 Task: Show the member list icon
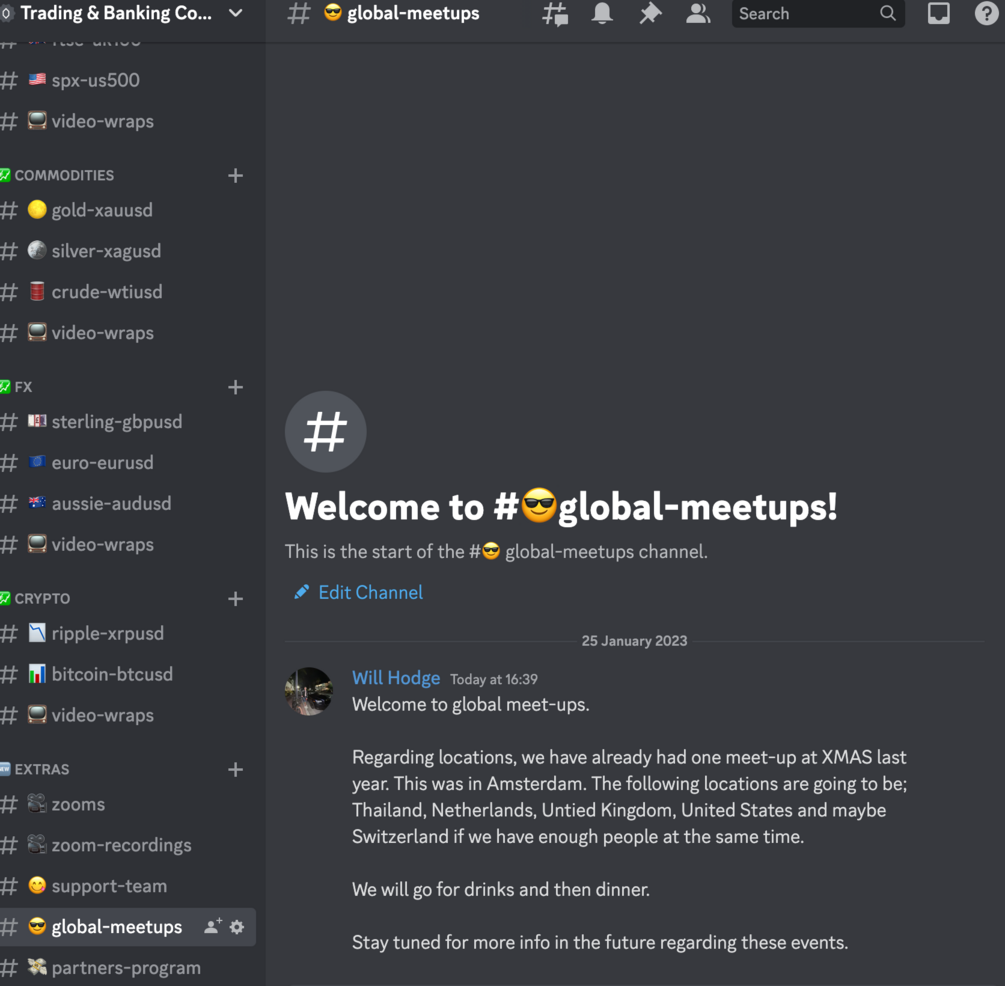tap(698, 14)
